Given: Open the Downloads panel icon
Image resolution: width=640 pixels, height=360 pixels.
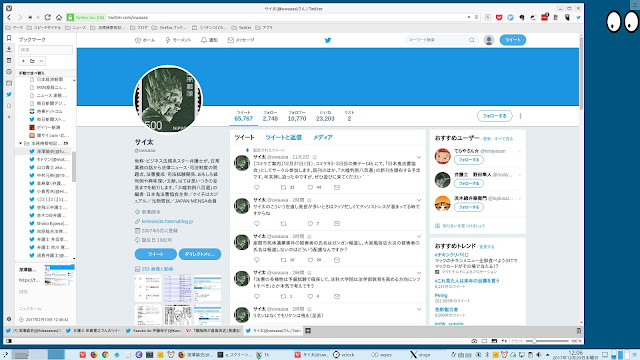Looking at the screenshot, I should tap(9, 49).
